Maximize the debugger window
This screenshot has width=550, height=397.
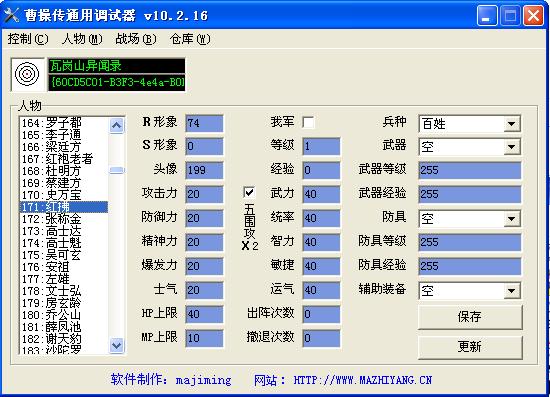(510, 16)
